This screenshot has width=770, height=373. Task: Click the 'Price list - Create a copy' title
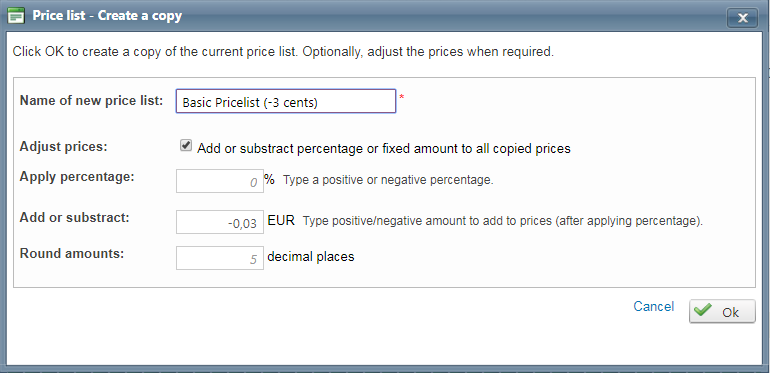(x=107, y=16)
